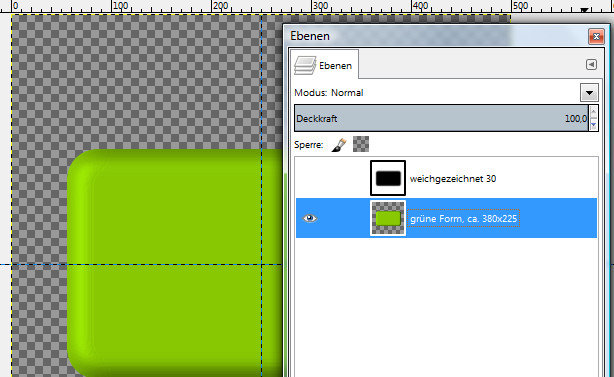The height and width of the screenshot is (377, 614).
Task: Toggle the paint pixels lock brush icon
Action: [x=339, y=144]
